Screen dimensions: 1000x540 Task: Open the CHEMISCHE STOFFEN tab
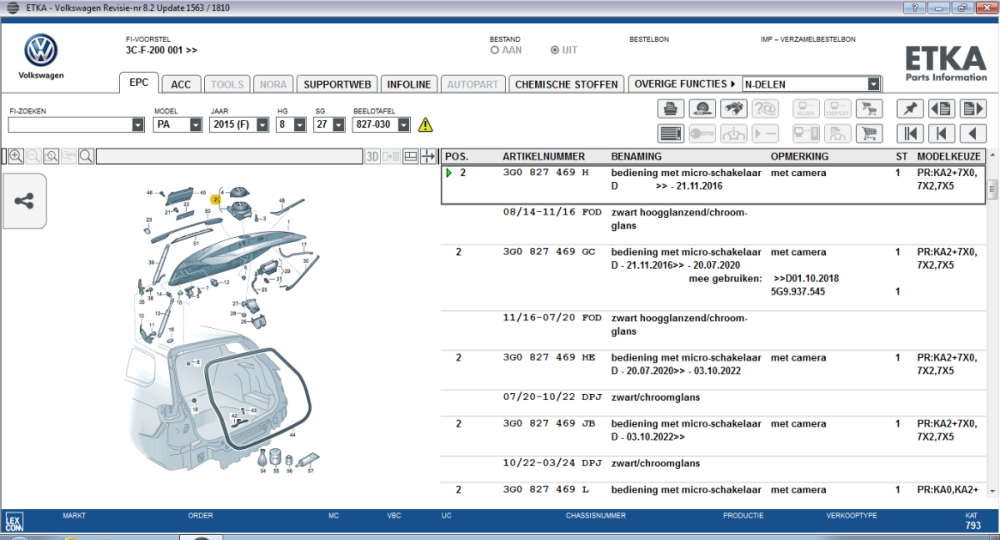(x=566, y=84)
